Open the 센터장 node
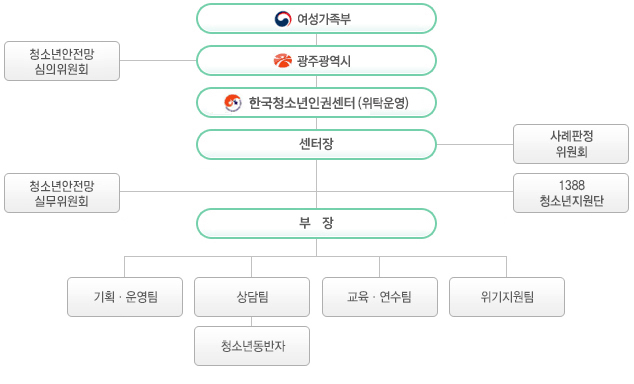Viewport: 634px width, 384px height. pos(316,144)
